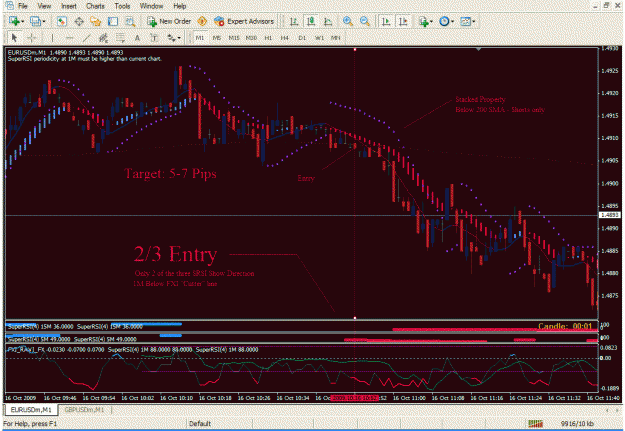Switch to the MN timeframe

[x=336, y=38]
